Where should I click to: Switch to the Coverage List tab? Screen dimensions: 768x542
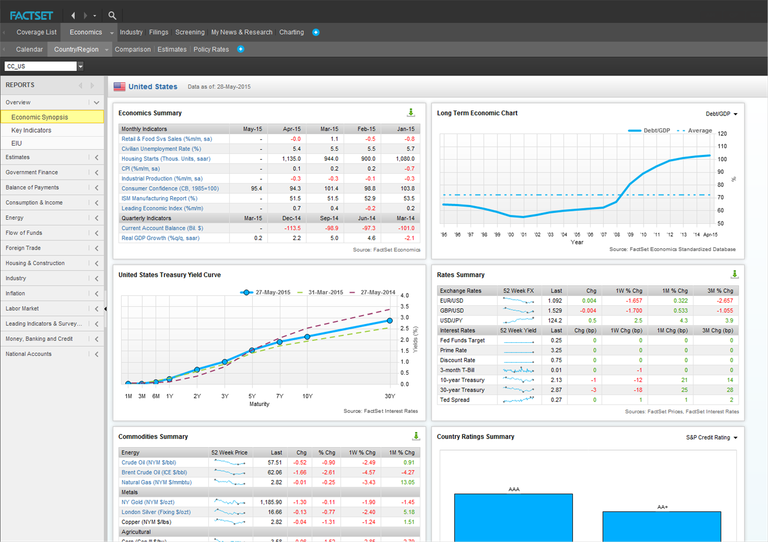click(x=36, y=32)
